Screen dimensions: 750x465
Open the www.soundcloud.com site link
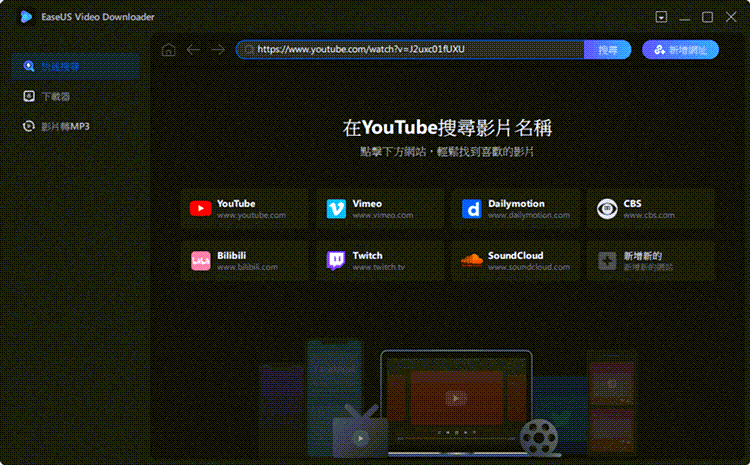point(529,267)
